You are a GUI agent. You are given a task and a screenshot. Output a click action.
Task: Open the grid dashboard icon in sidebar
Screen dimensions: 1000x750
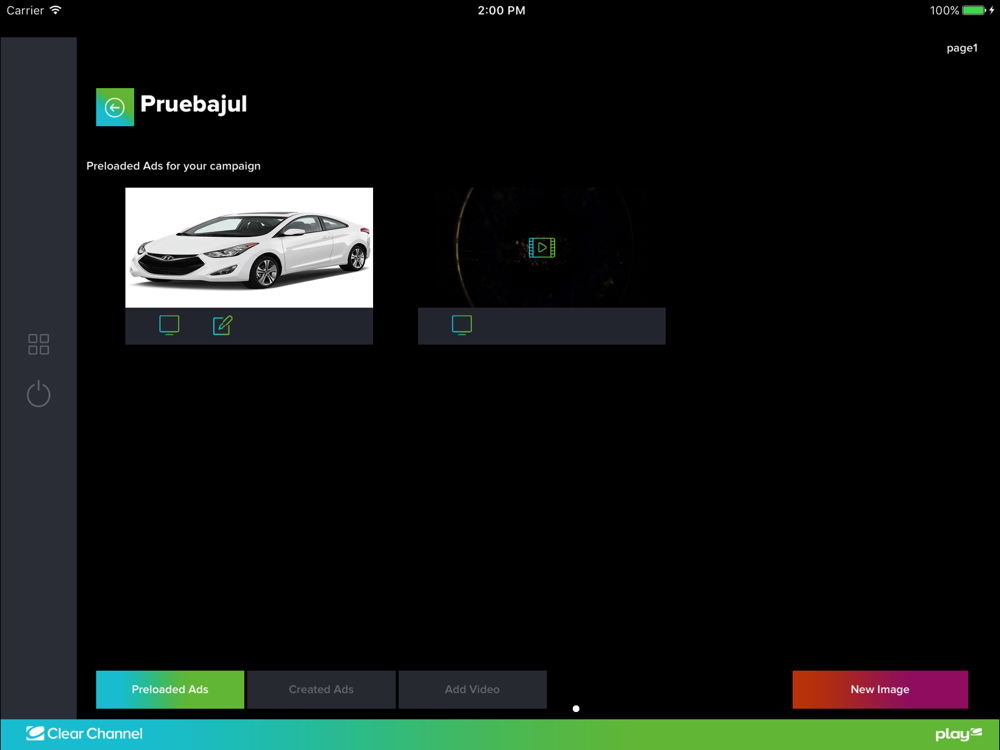[38, 344]
